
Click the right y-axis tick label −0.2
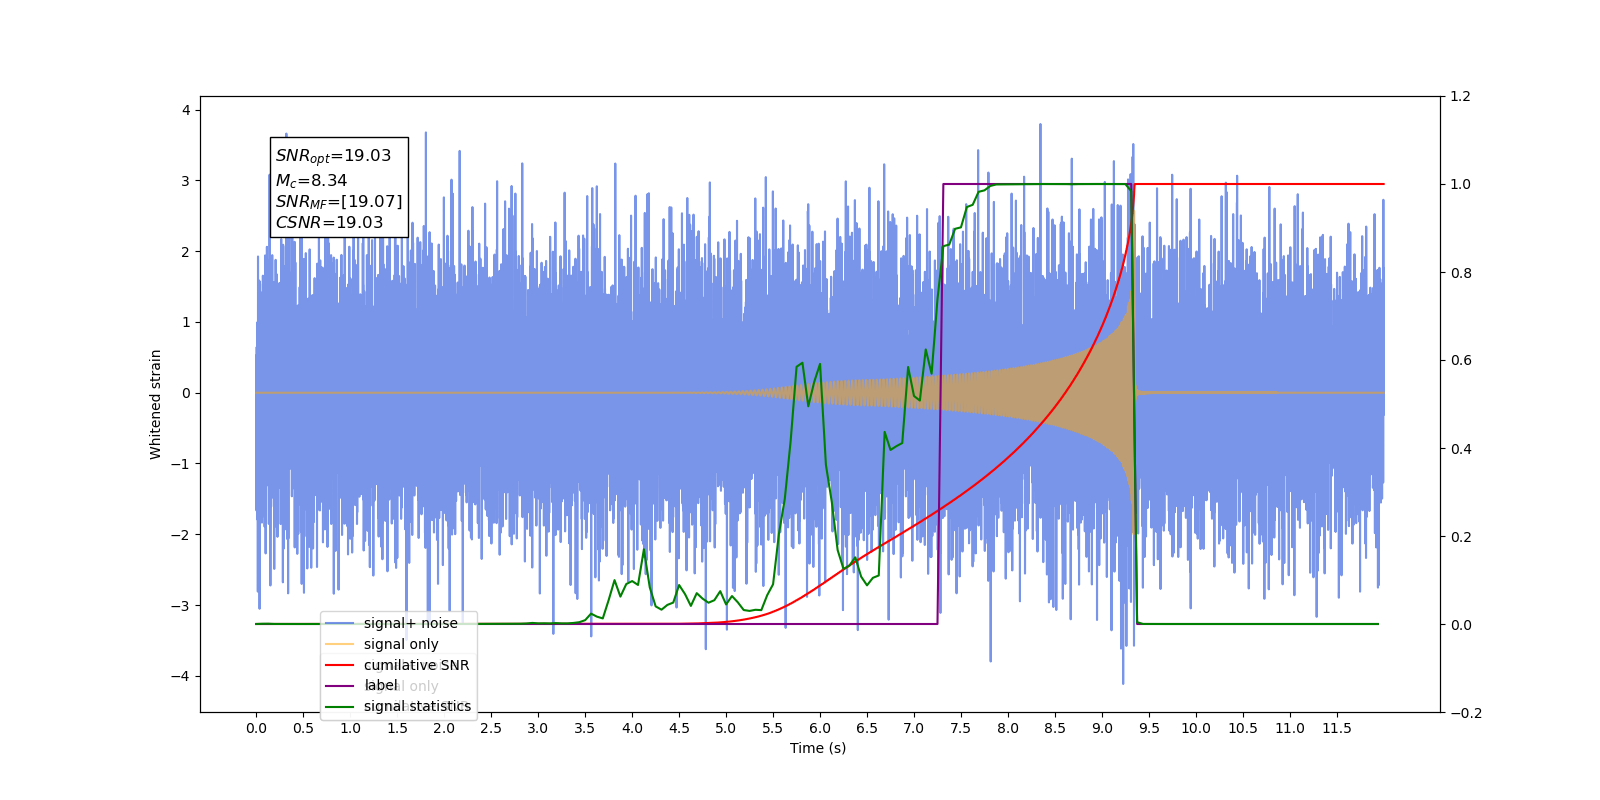click(1467, 713)
